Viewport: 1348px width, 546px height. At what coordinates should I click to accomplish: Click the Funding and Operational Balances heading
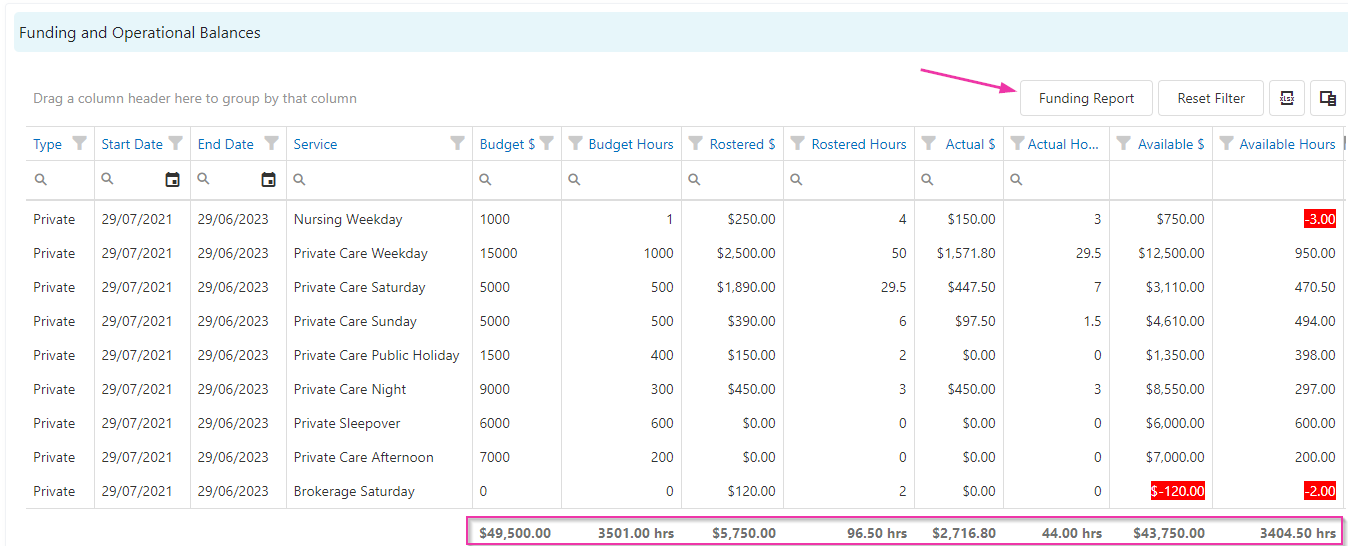point(140,33)
